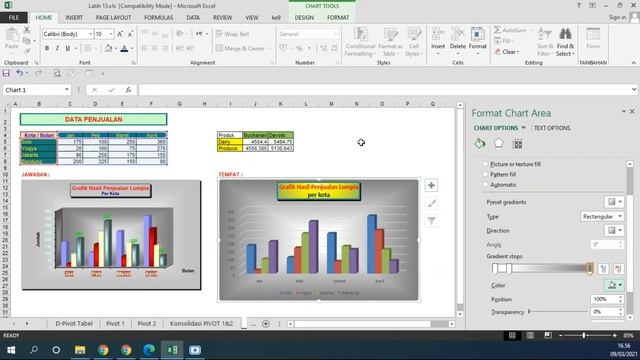Viewport: 640px width, 360px height.
Task: Open the Size & Properties icon
Action: click(x=518, y=144)
